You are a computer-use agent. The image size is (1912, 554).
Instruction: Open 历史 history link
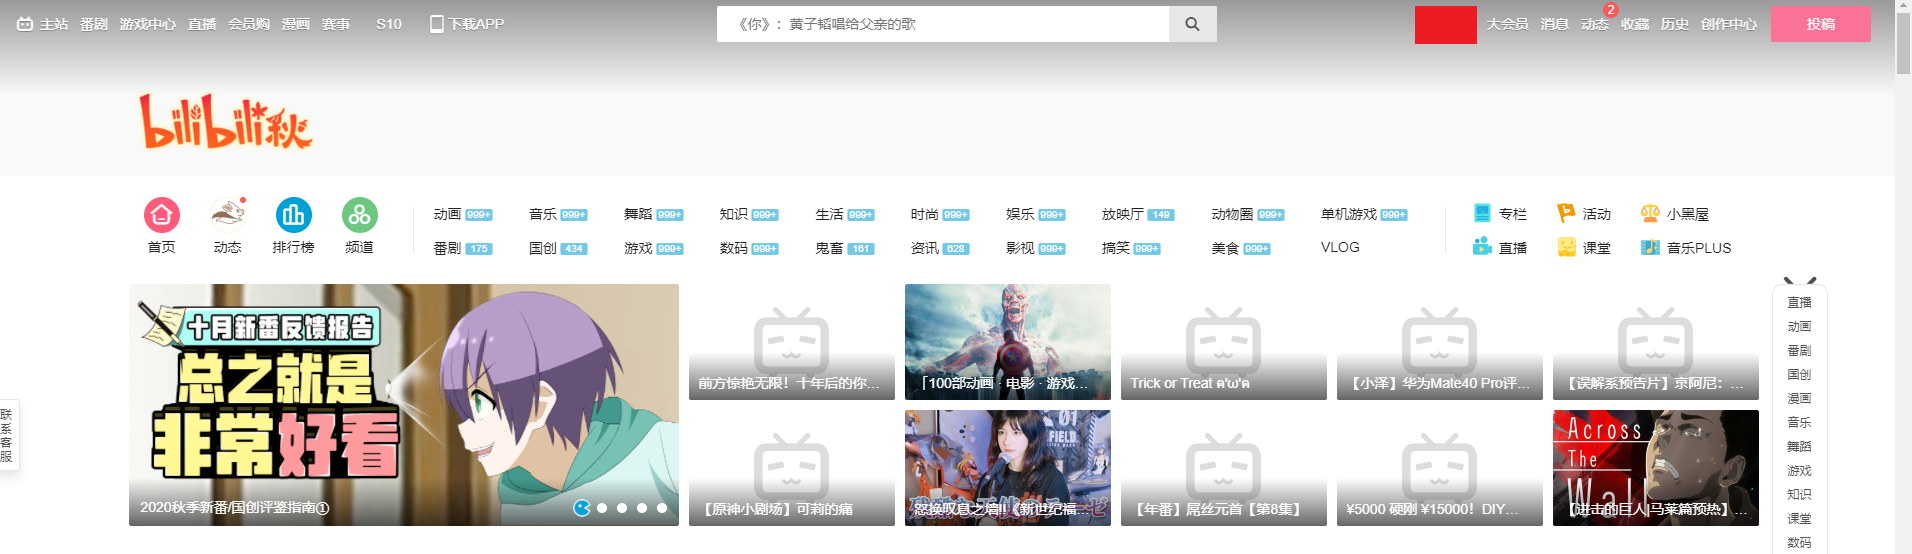[1675, 24]
